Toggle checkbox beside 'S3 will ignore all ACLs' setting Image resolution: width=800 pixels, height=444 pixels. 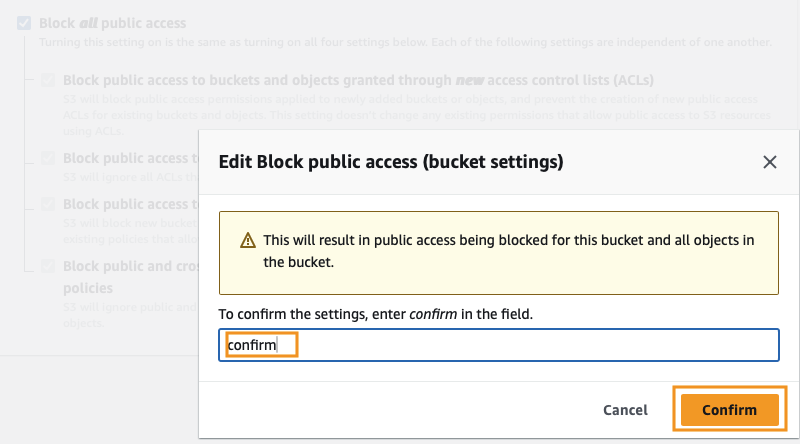point(48,158)
